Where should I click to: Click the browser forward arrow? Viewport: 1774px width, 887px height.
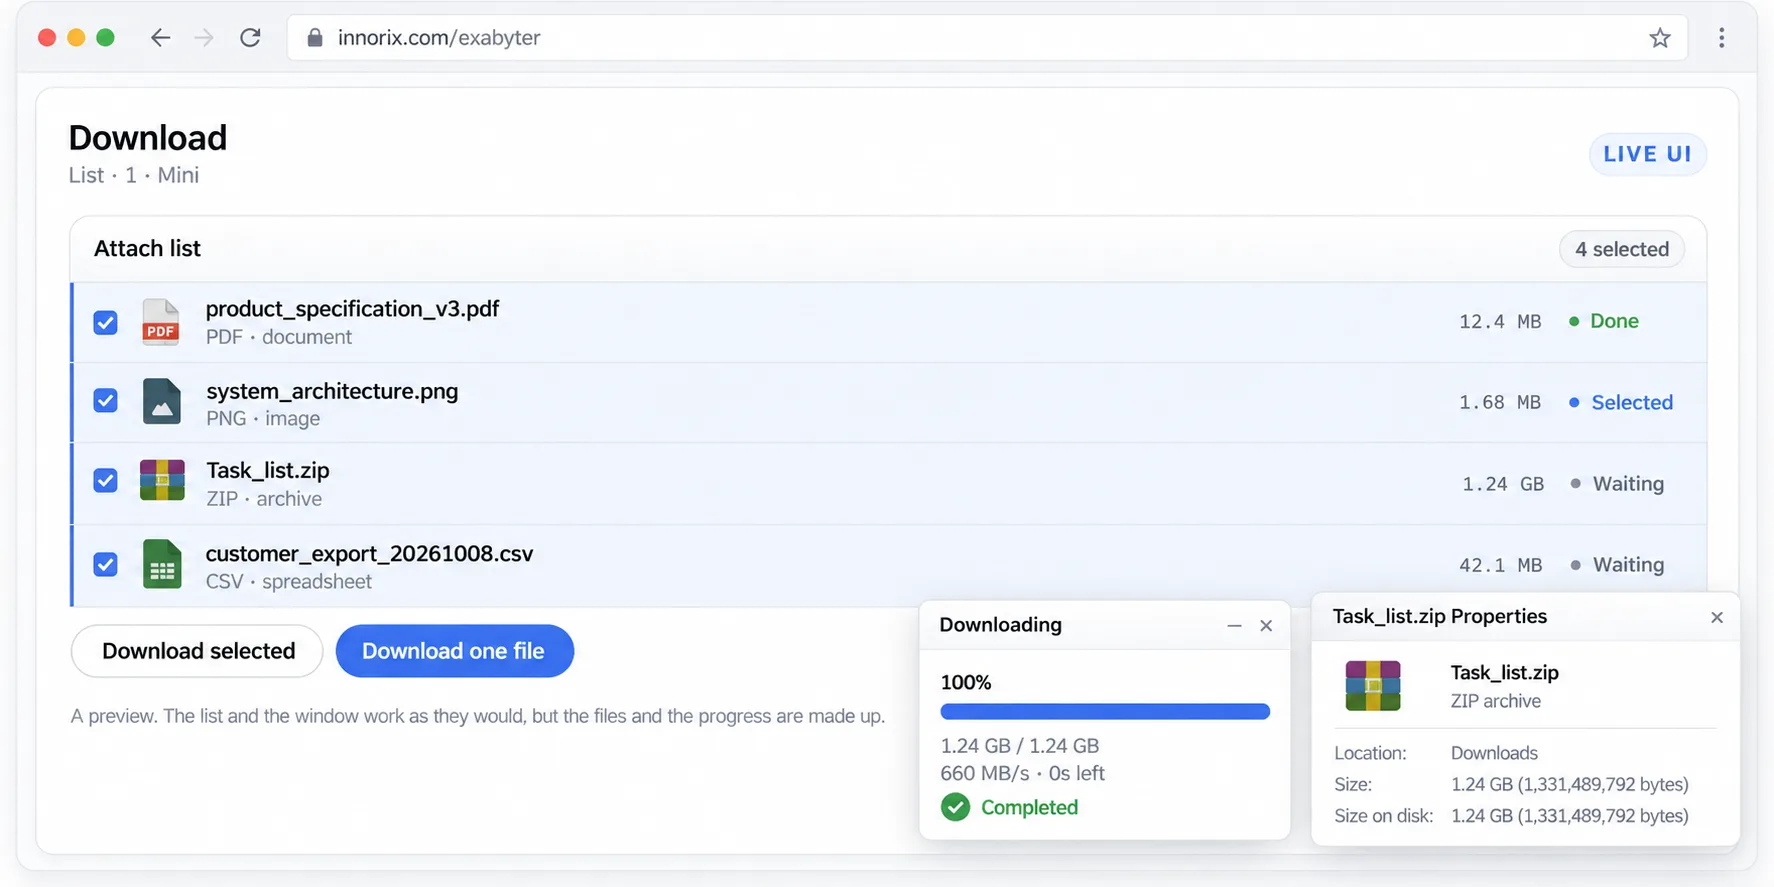204,38
